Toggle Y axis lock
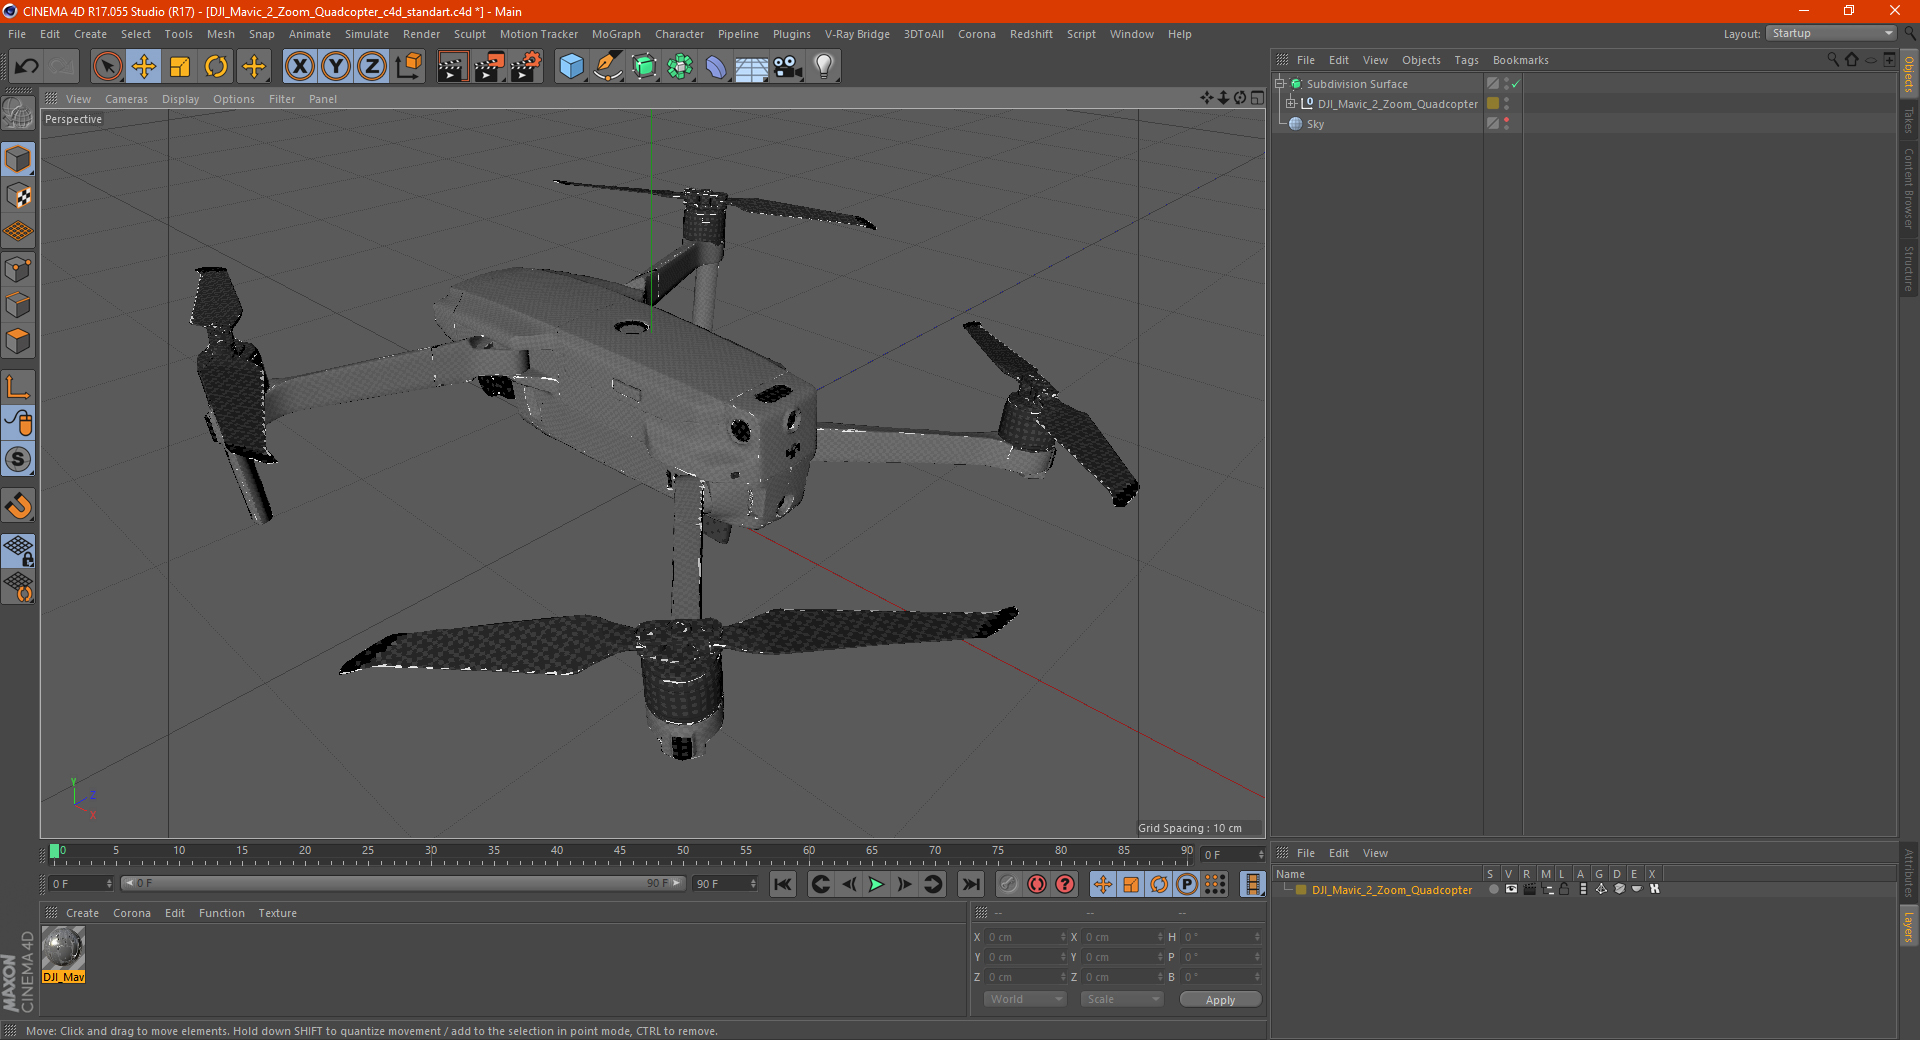Screen dimensions: 1920x1040 (x=336, y=67)
